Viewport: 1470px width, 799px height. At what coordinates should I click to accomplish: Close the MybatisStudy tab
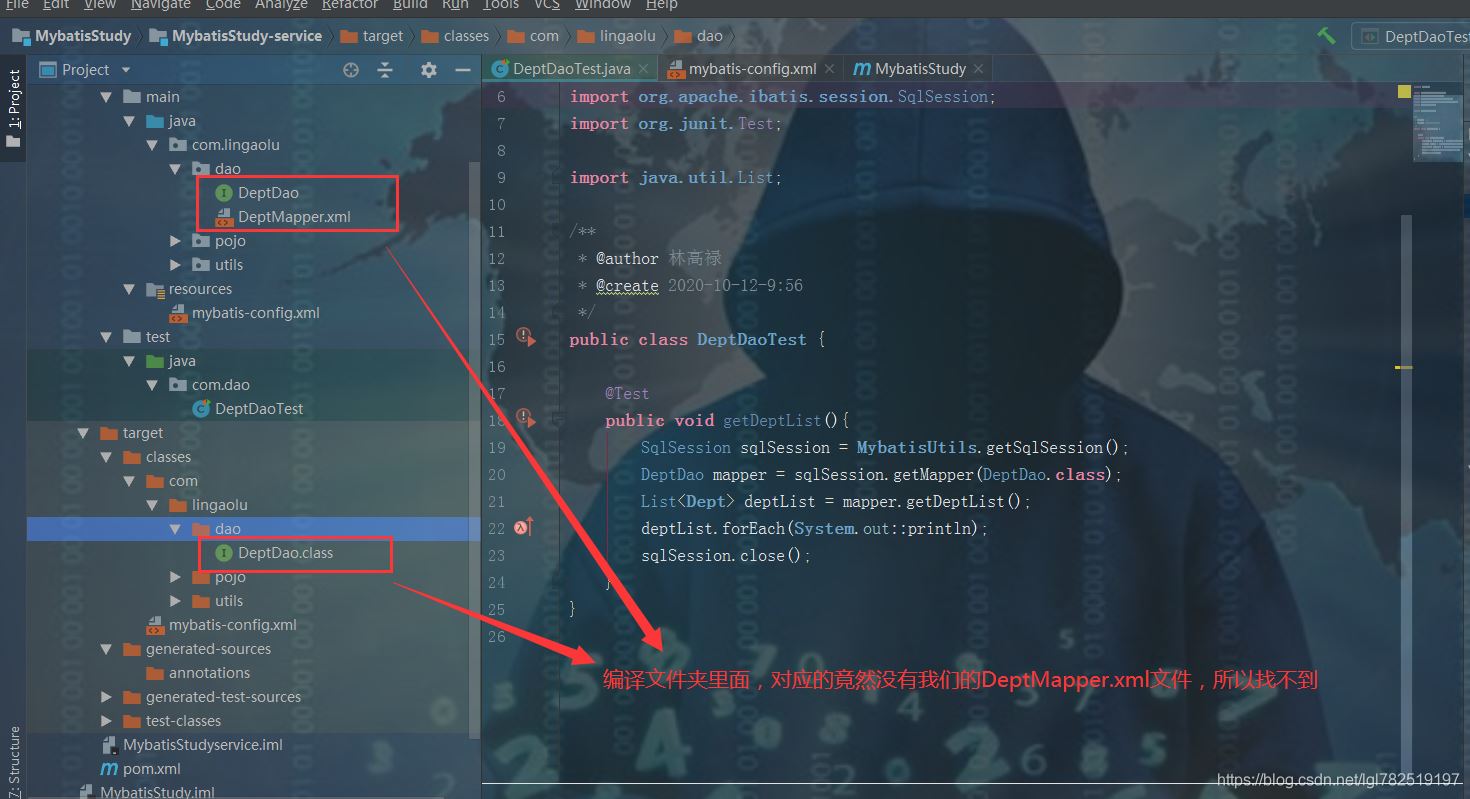point(978,69)
